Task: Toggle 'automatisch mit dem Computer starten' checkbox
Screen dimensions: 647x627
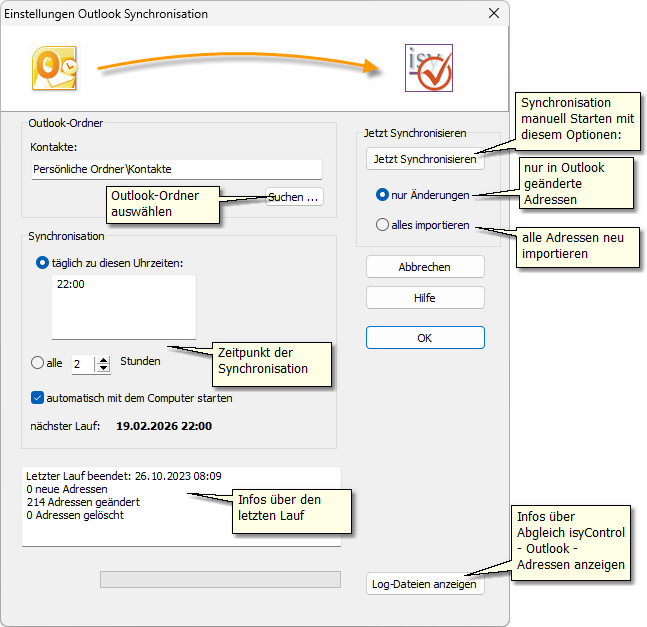Action: 38,397
